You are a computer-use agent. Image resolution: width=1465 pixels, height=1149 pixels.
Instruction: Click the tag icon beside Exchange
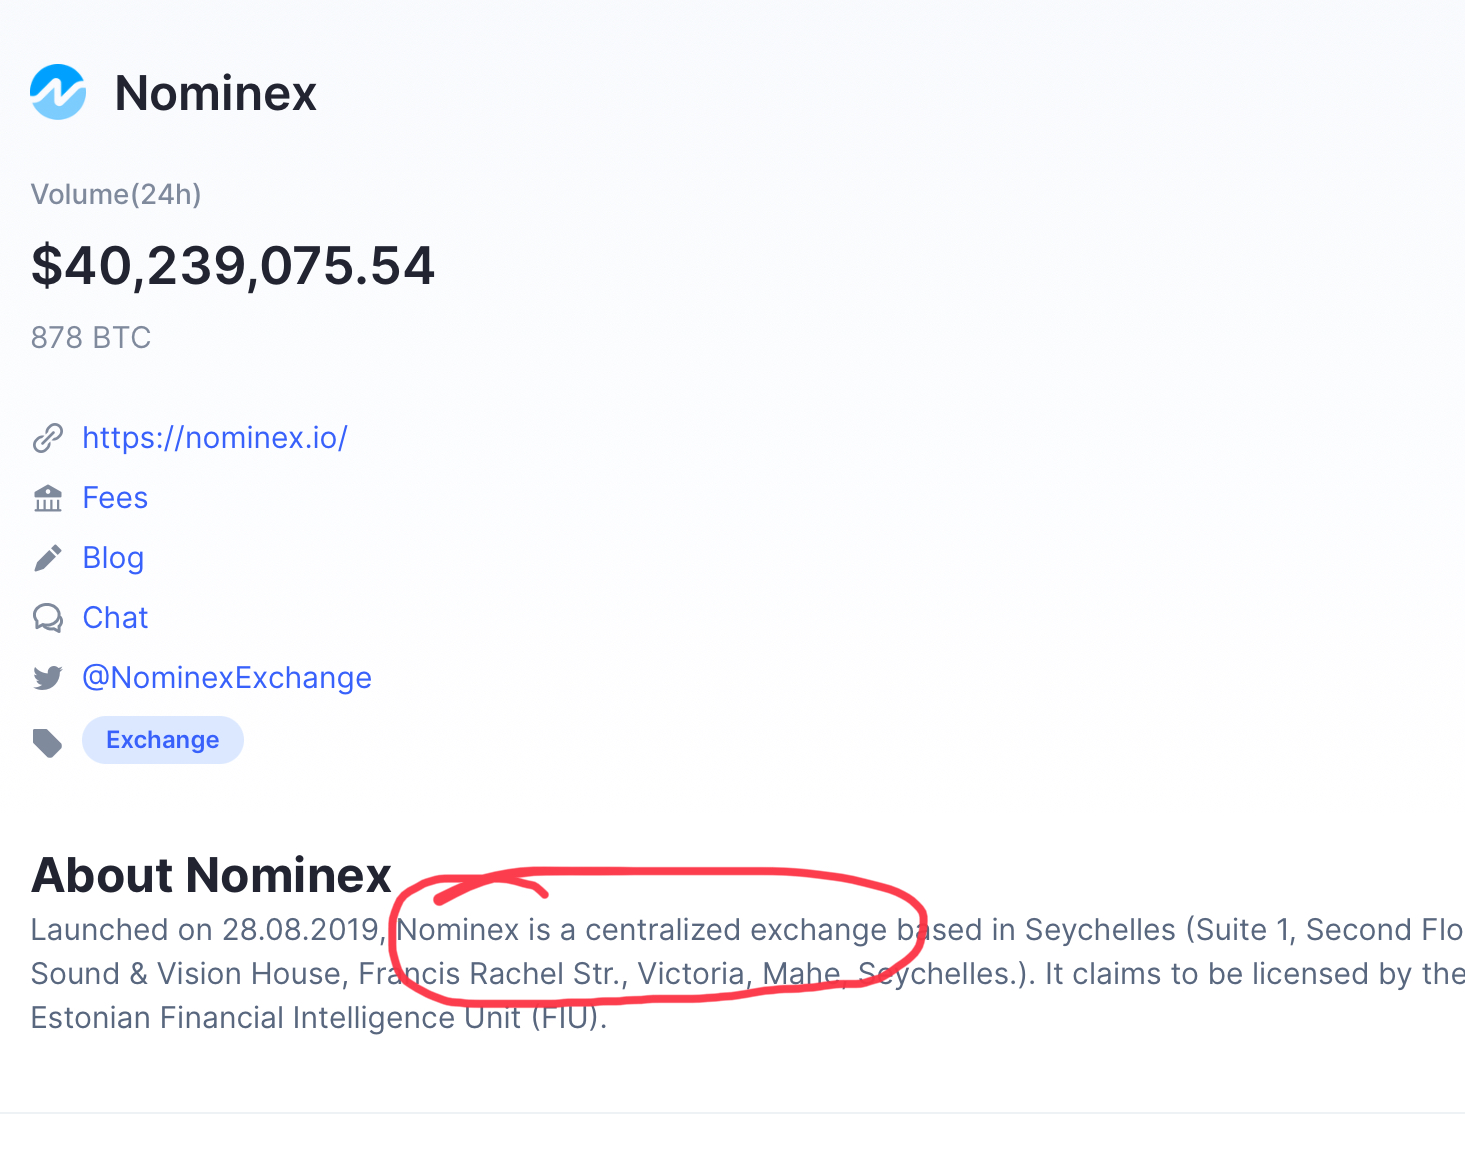(48, 742)
